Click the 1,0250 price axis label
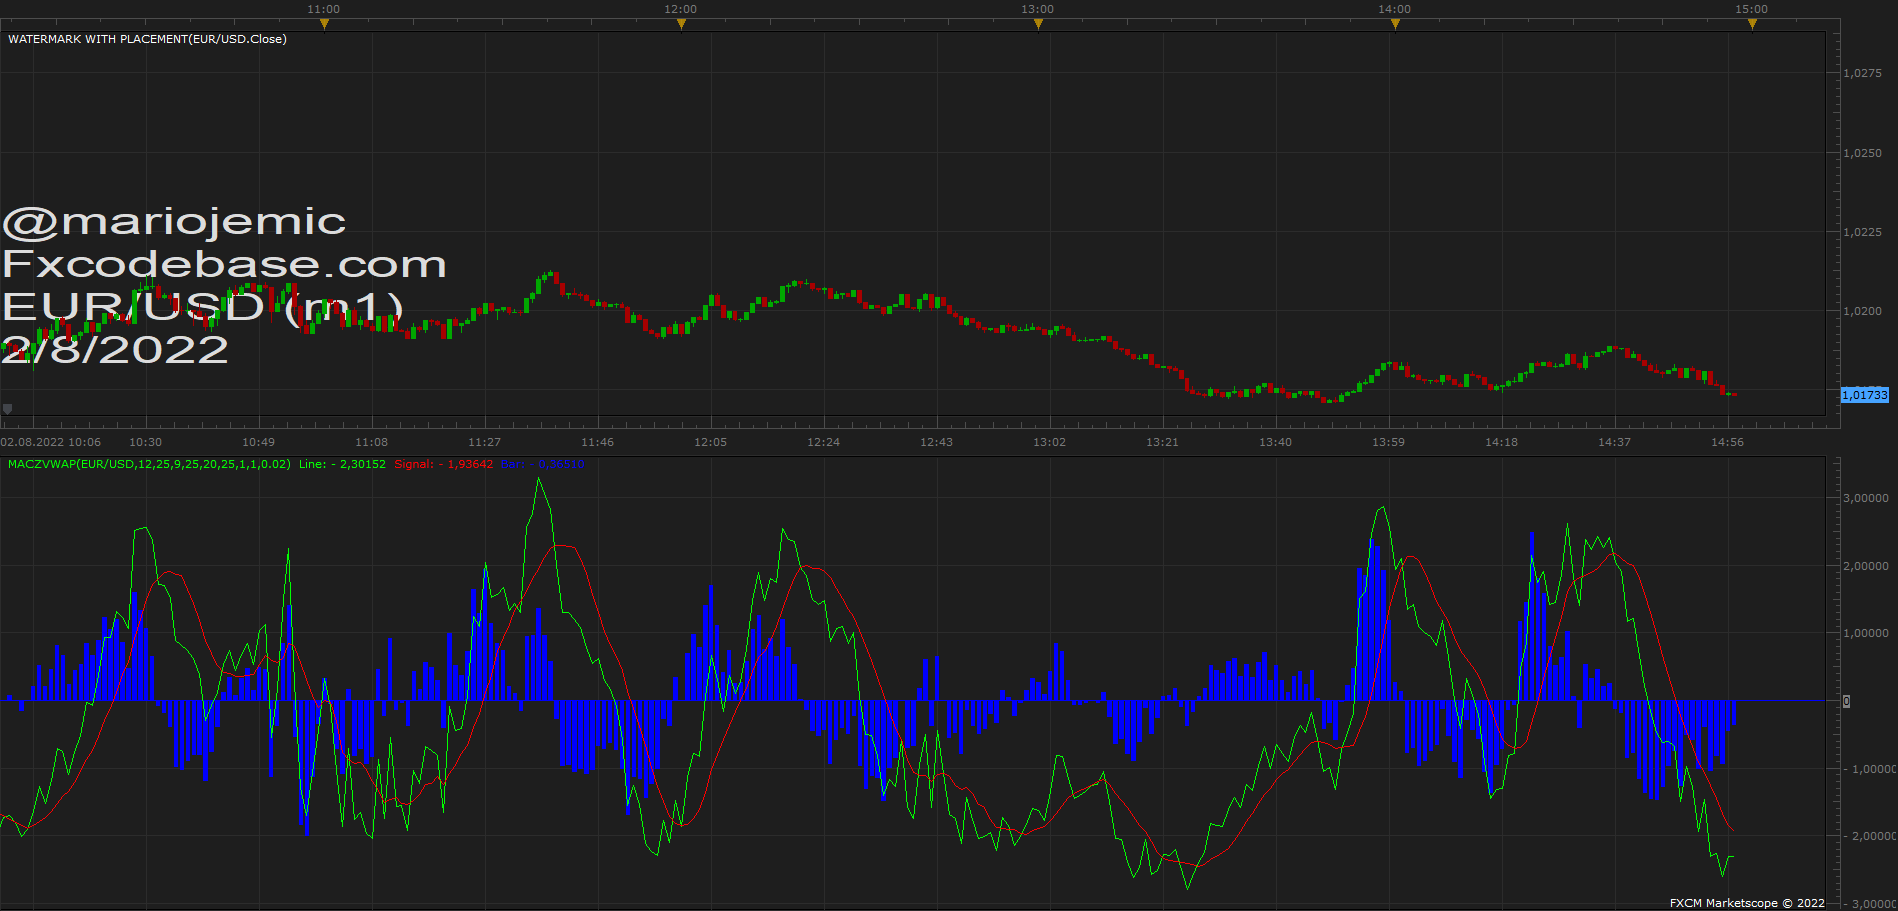 point(1863,153)
